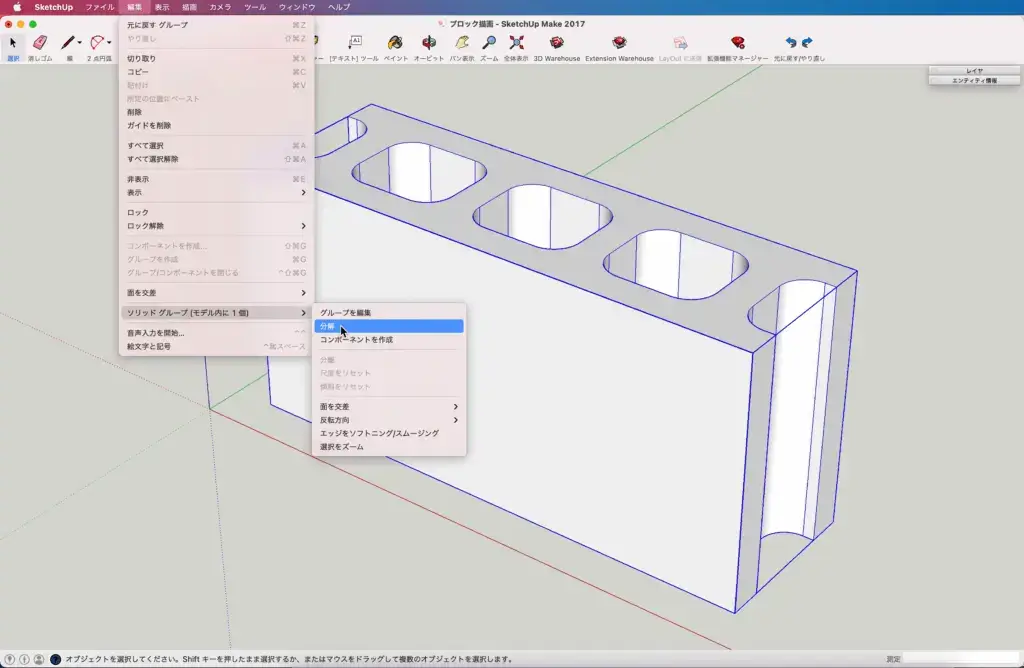
Task: Click the Instructor help status icon
Action: [x=56, y=660]
